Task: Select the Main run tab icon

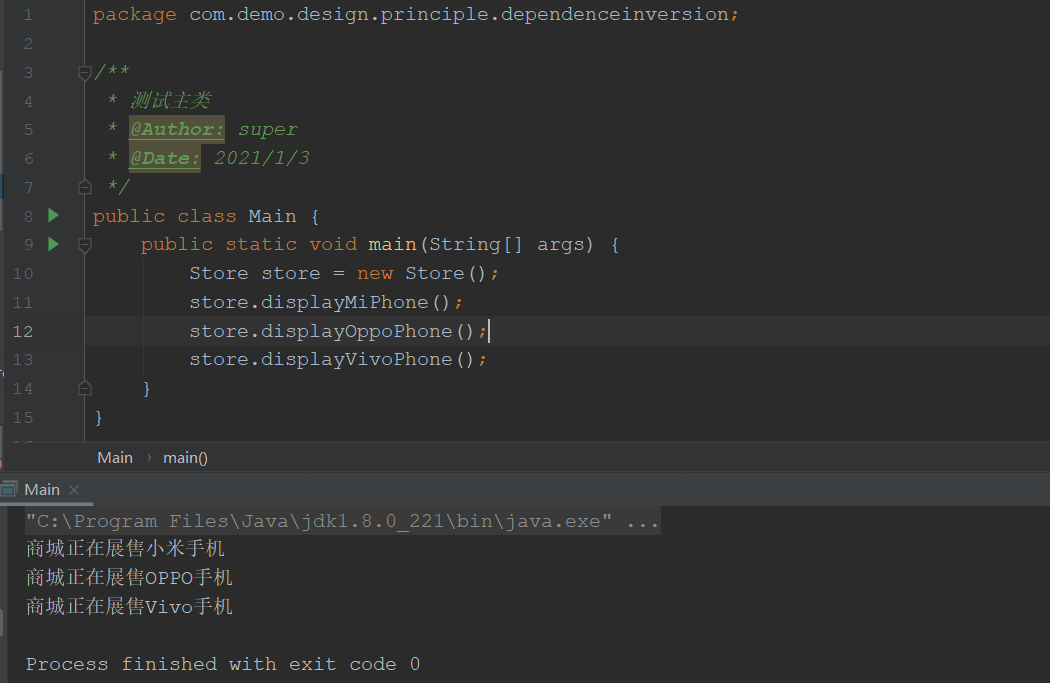Action: click(x=9, y=489)
